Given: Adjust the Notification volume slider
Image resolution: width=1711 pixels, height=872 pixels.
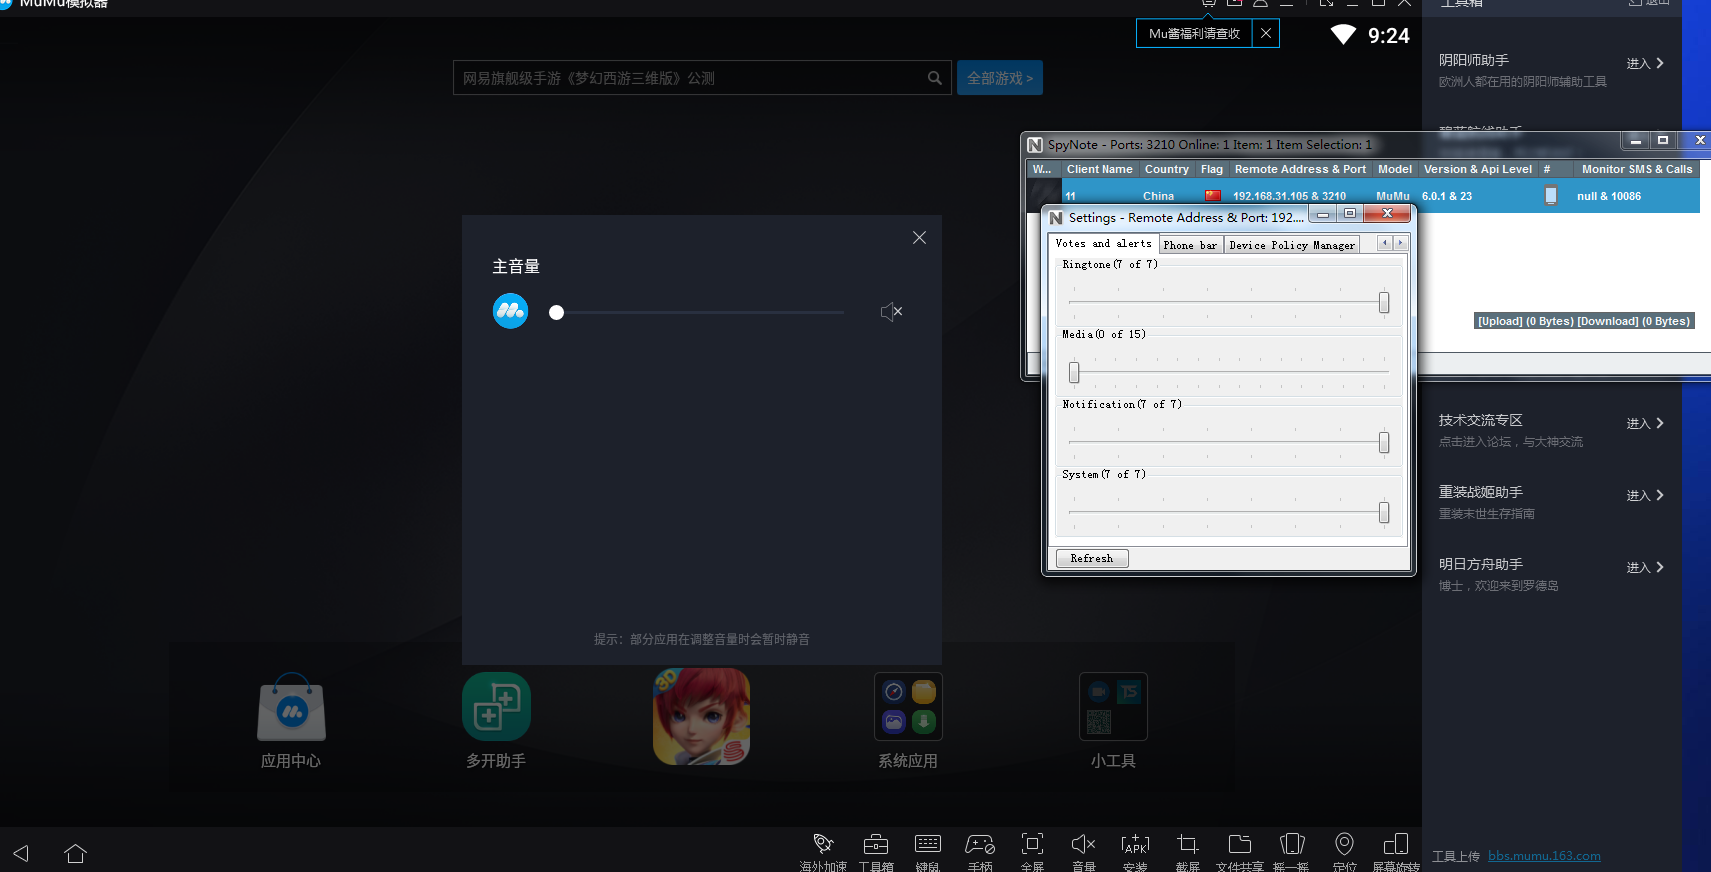Looking at the screenshot, I should coord(1229,442).
